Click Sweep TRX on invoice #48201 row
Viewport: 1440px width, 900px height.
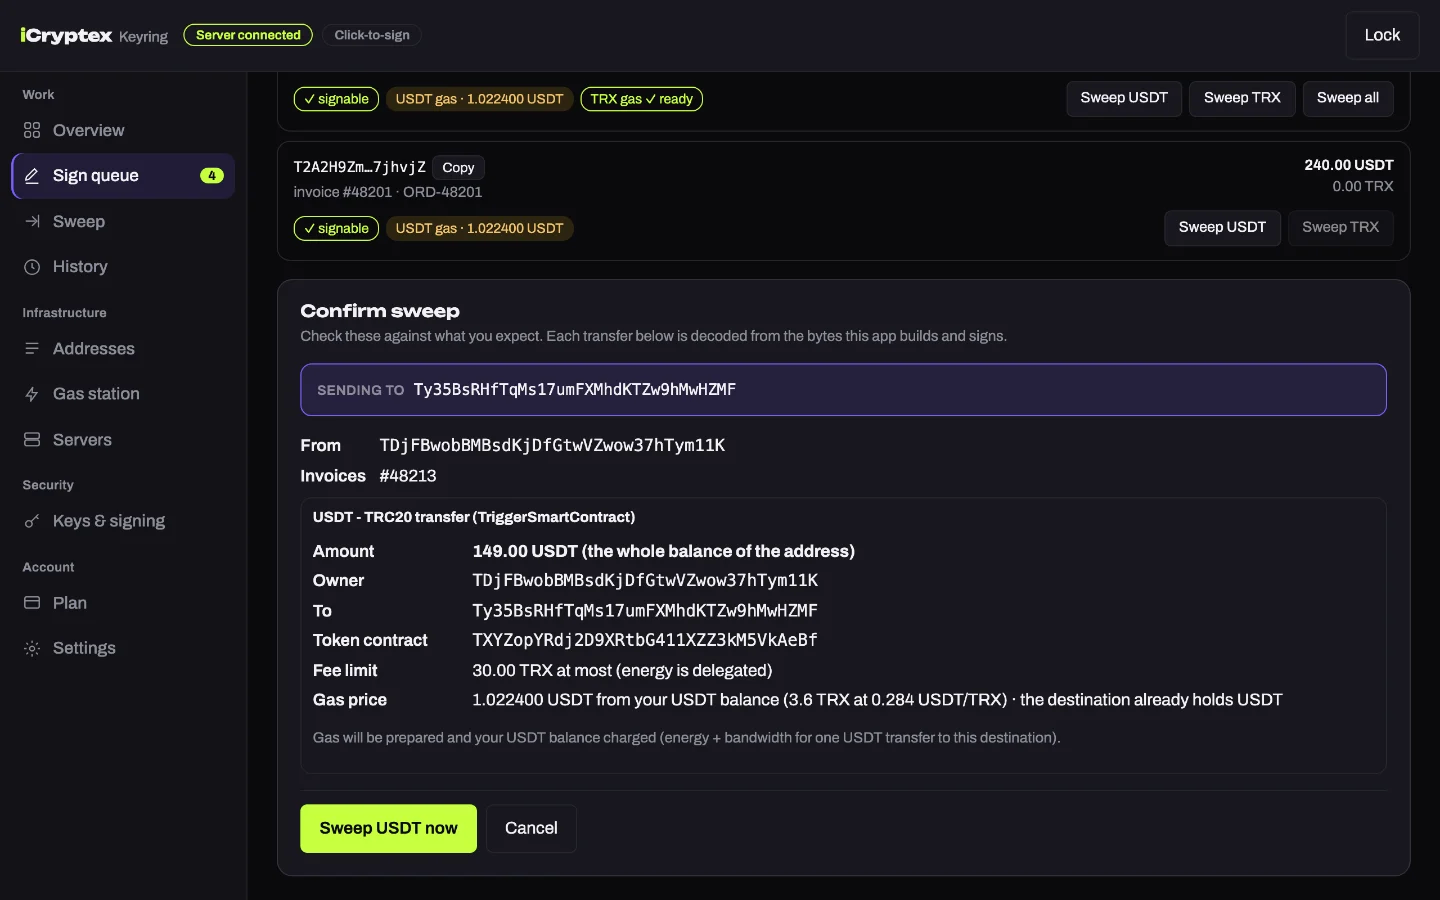[1340, 228]
